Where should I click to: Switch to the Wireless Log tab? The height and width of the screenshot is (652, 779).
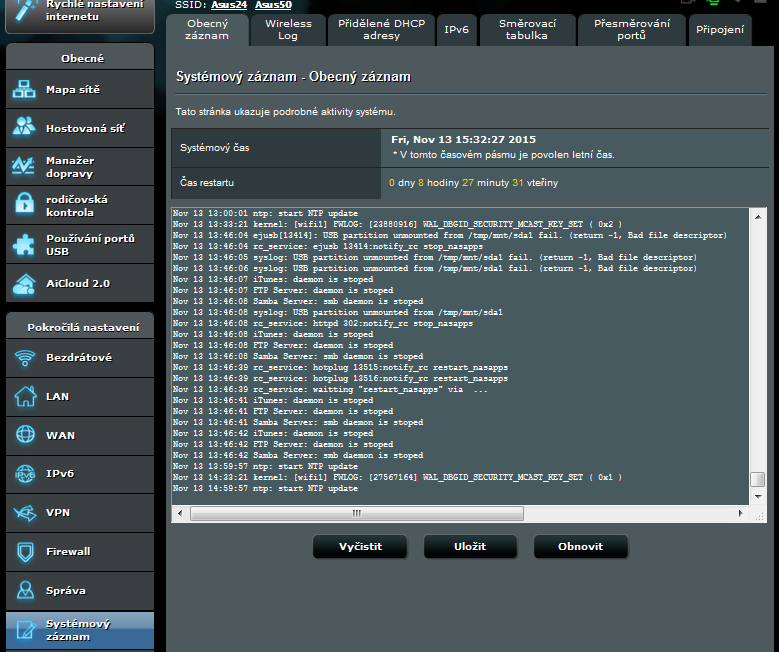click(x=288, y=30)
